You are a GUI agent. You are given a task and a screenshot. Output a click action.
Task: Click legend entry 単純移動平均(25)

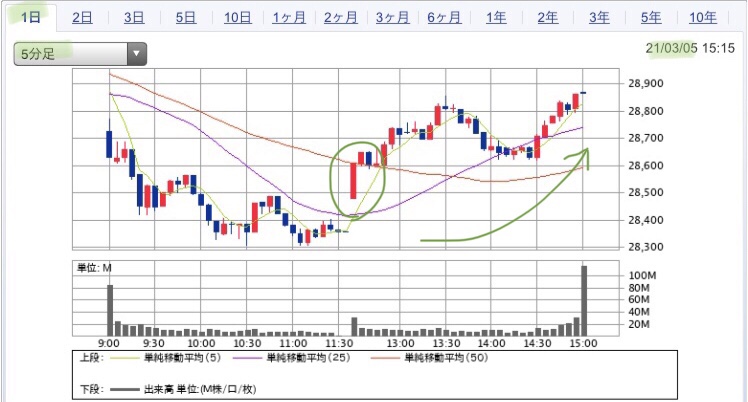click(308, 358)
